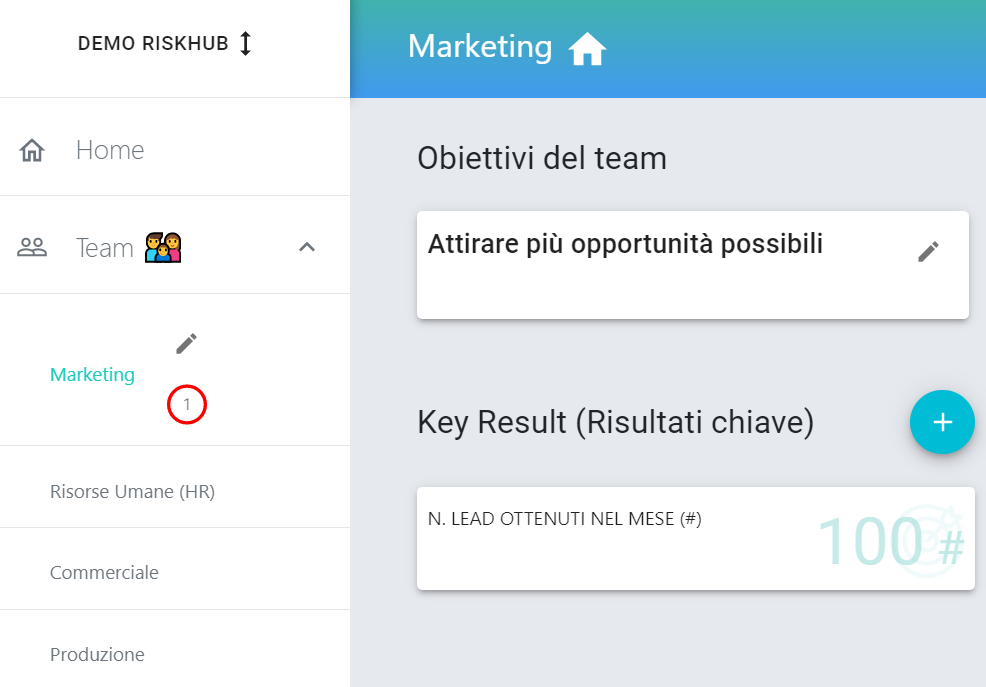Open the DEMO RISKHUB workspace selector
The image size is (986, 687).
click(x=165, y=43)
